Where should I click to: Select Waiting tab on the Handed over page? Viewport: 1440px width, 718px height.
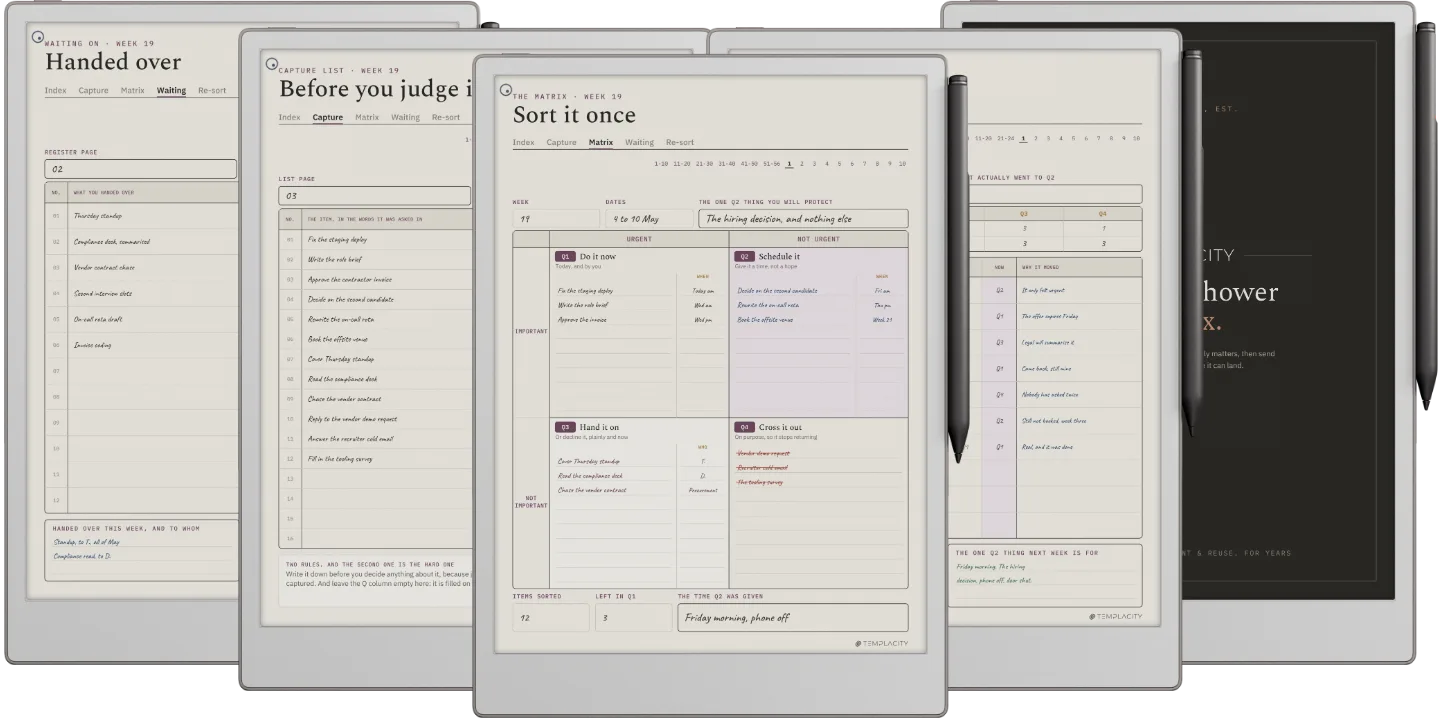(x=171, y=91)
